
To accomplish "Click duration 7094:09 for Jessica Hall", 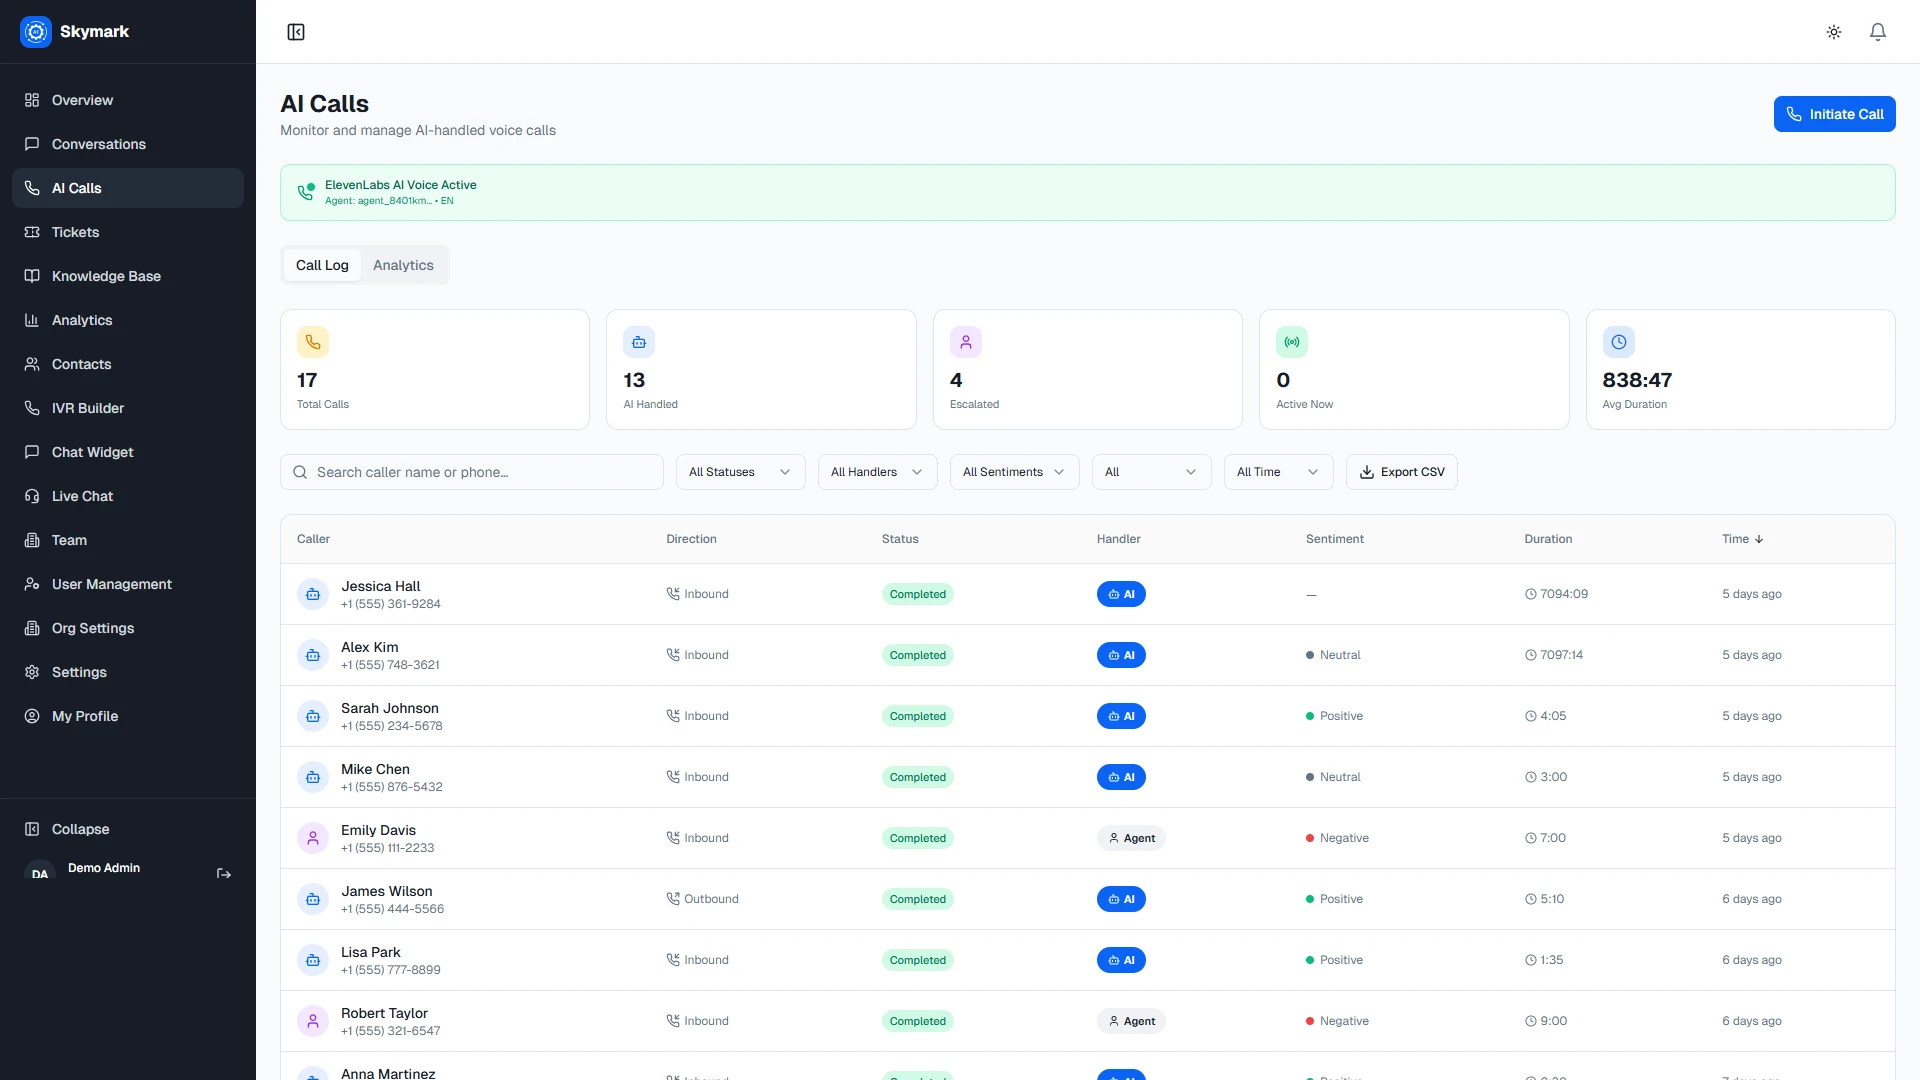I will pos(1556,594).
